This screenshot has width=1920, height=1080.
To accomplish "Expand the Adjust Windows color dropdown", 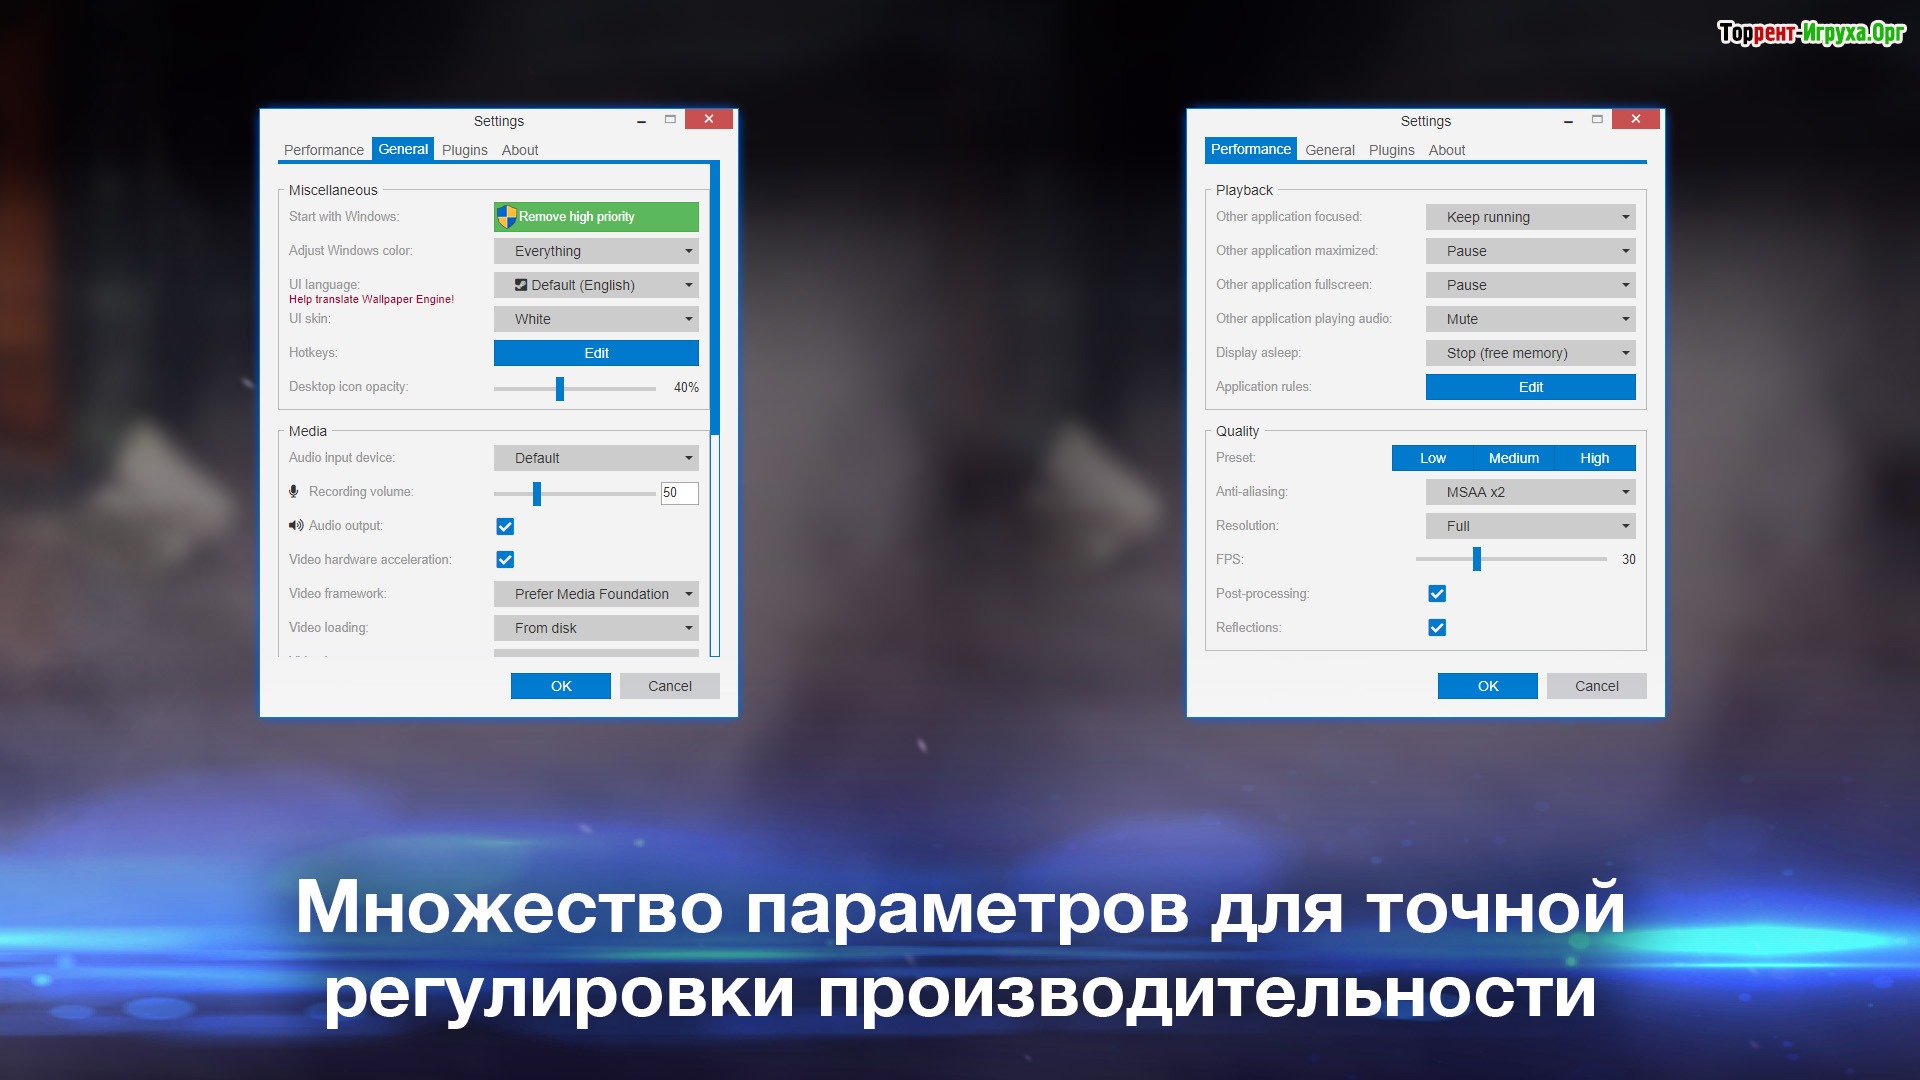I will click(x=597, y=251).
